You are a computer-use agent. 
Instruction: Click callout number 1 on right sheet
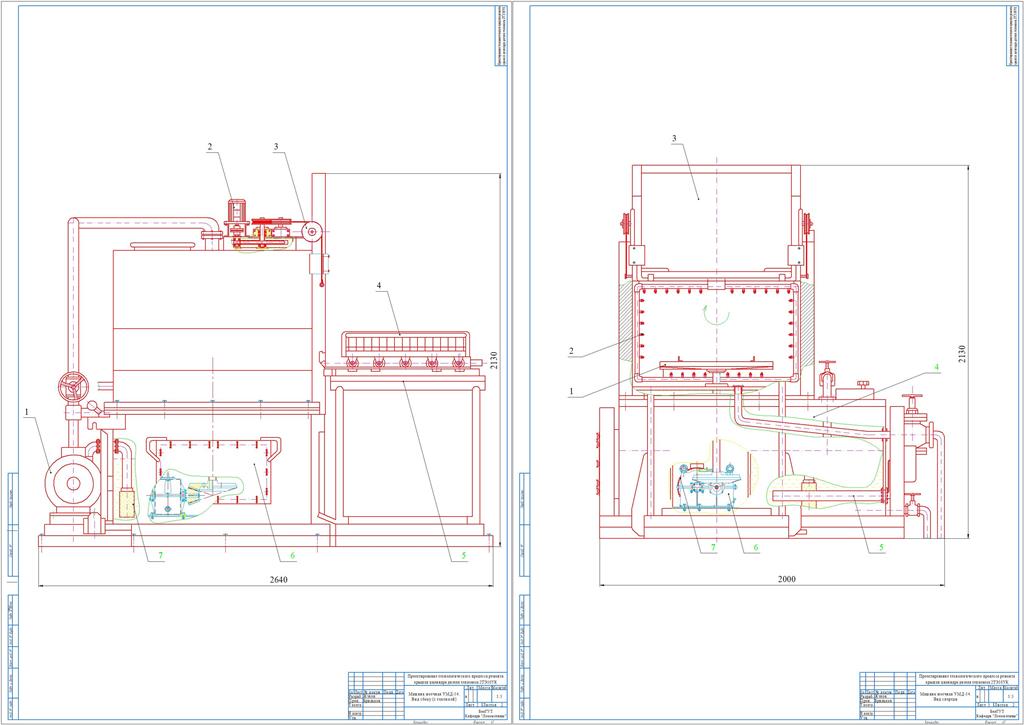571,392
